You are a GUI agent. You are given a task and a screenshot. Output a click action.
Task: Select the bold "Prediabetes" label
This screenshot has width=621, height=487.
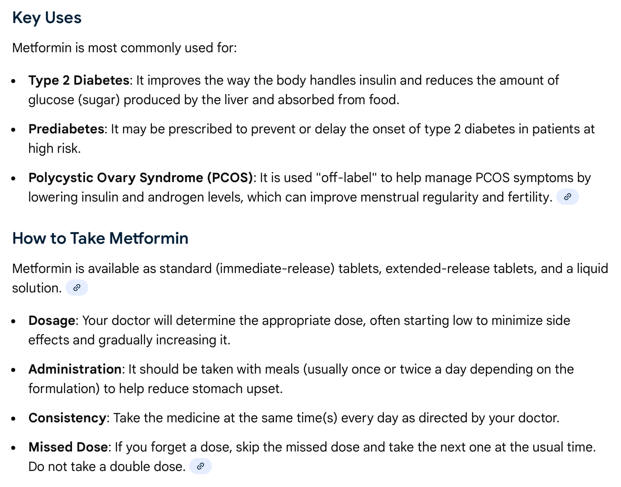click(66, 129)
